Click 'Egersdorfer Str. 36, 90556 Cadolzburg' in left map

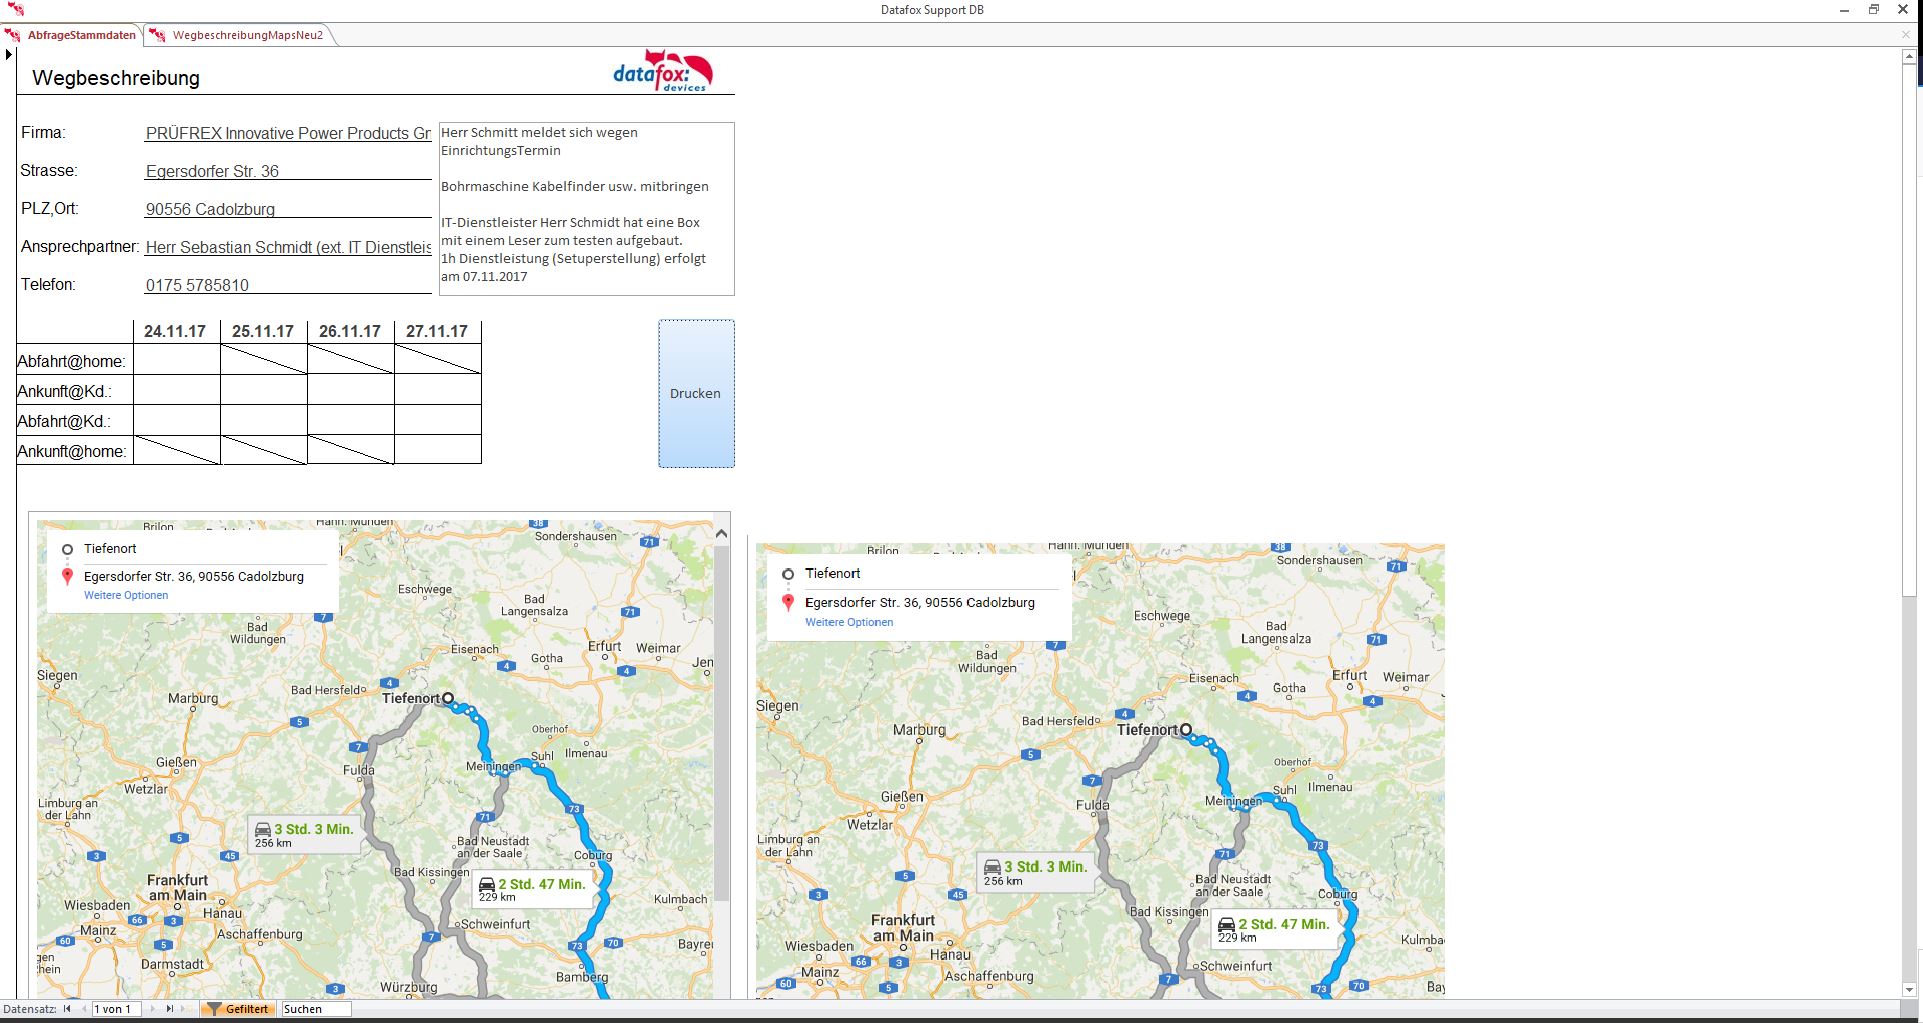point(194,577)
